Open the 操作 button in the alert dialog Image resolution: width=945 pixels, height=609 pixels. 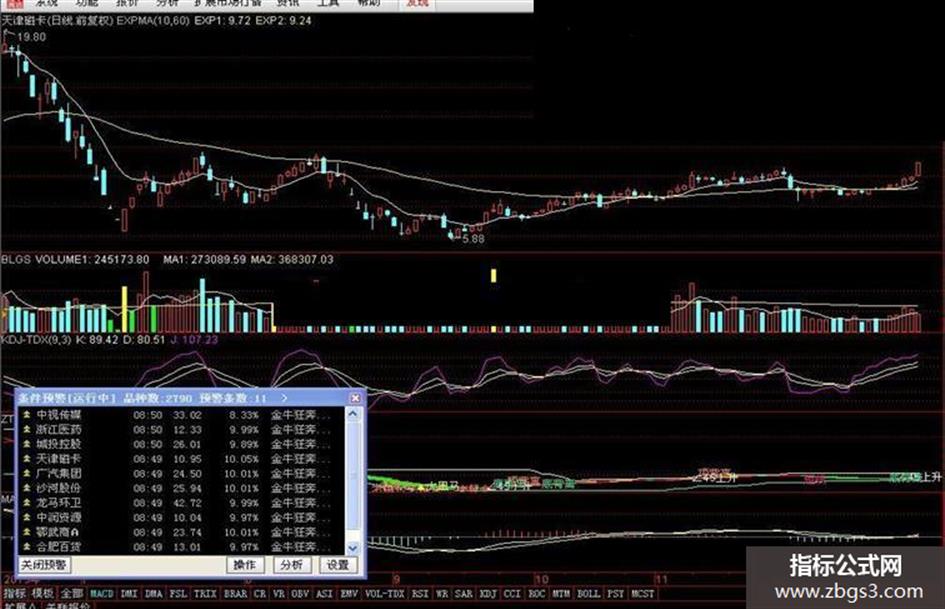244,565
